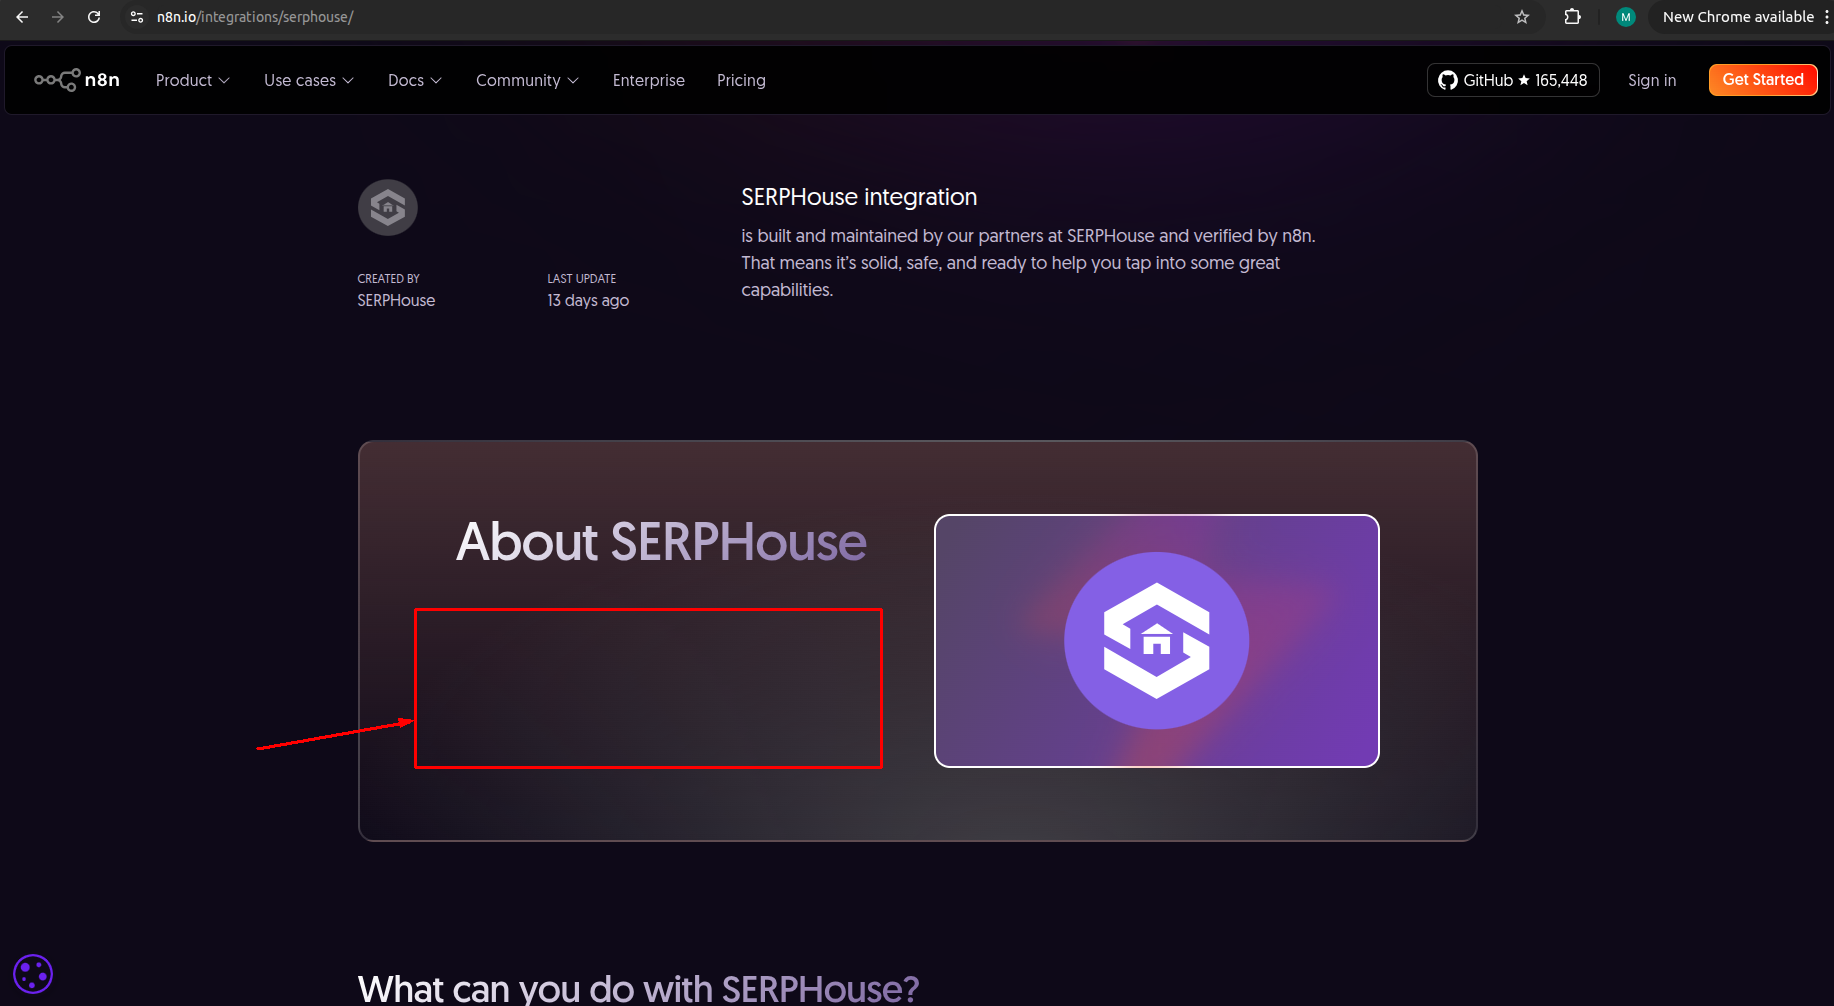The image size is (1834, 1006).
Task: Click the 'What can you do with SERPHouse?' heading
Action: point(638,989)
